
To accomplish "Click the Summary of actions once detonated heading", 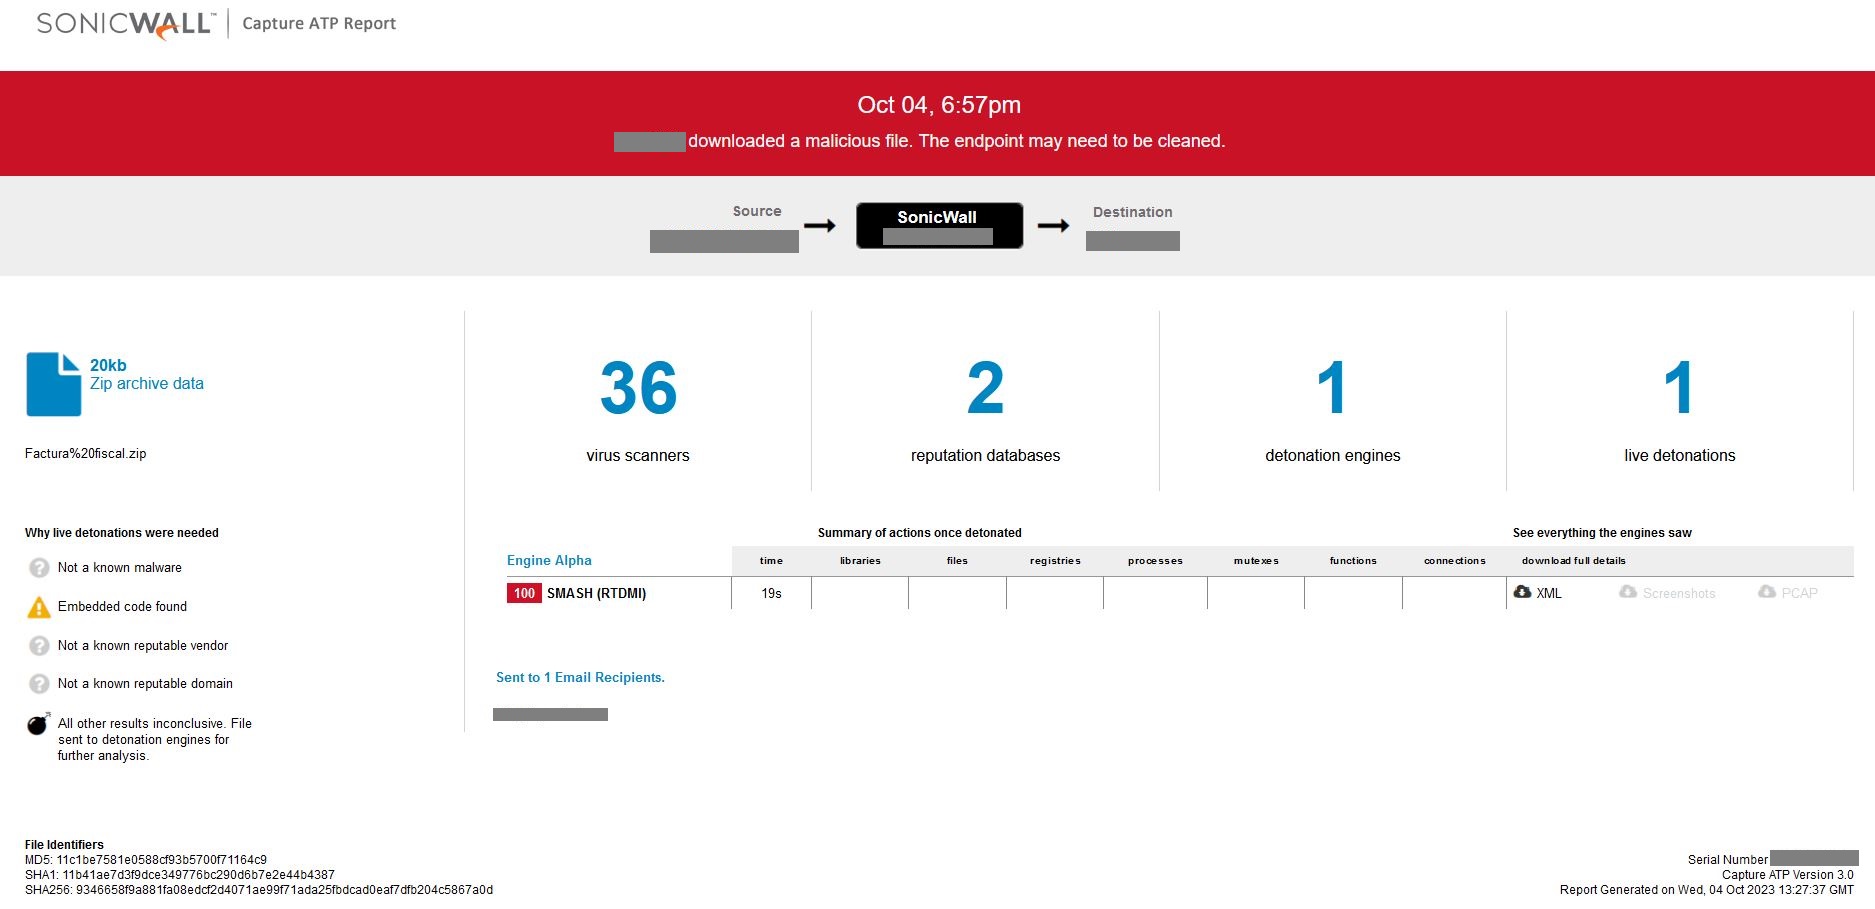I will click(x=920, y=533).
